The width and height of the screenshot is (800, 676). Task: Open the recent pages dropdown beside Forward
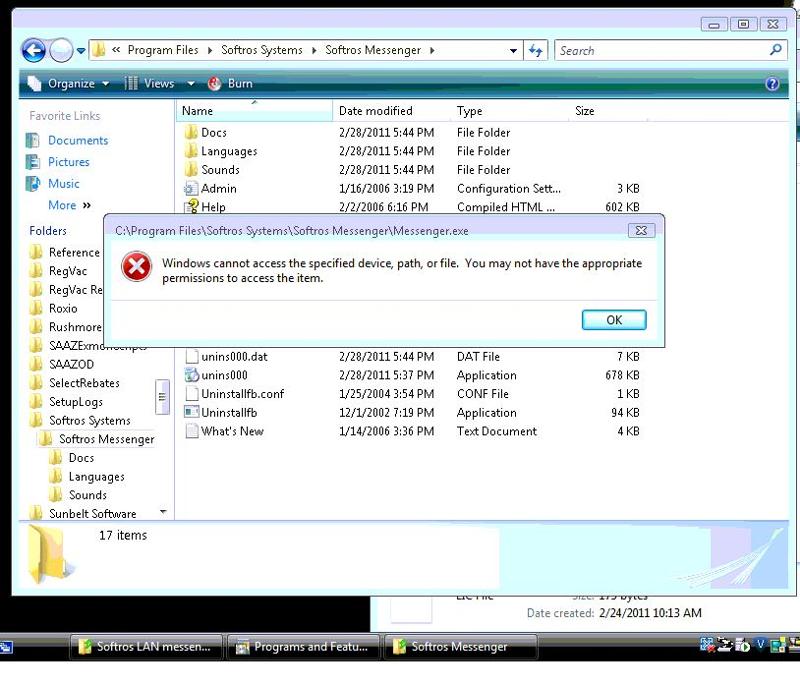pos(81,51)
